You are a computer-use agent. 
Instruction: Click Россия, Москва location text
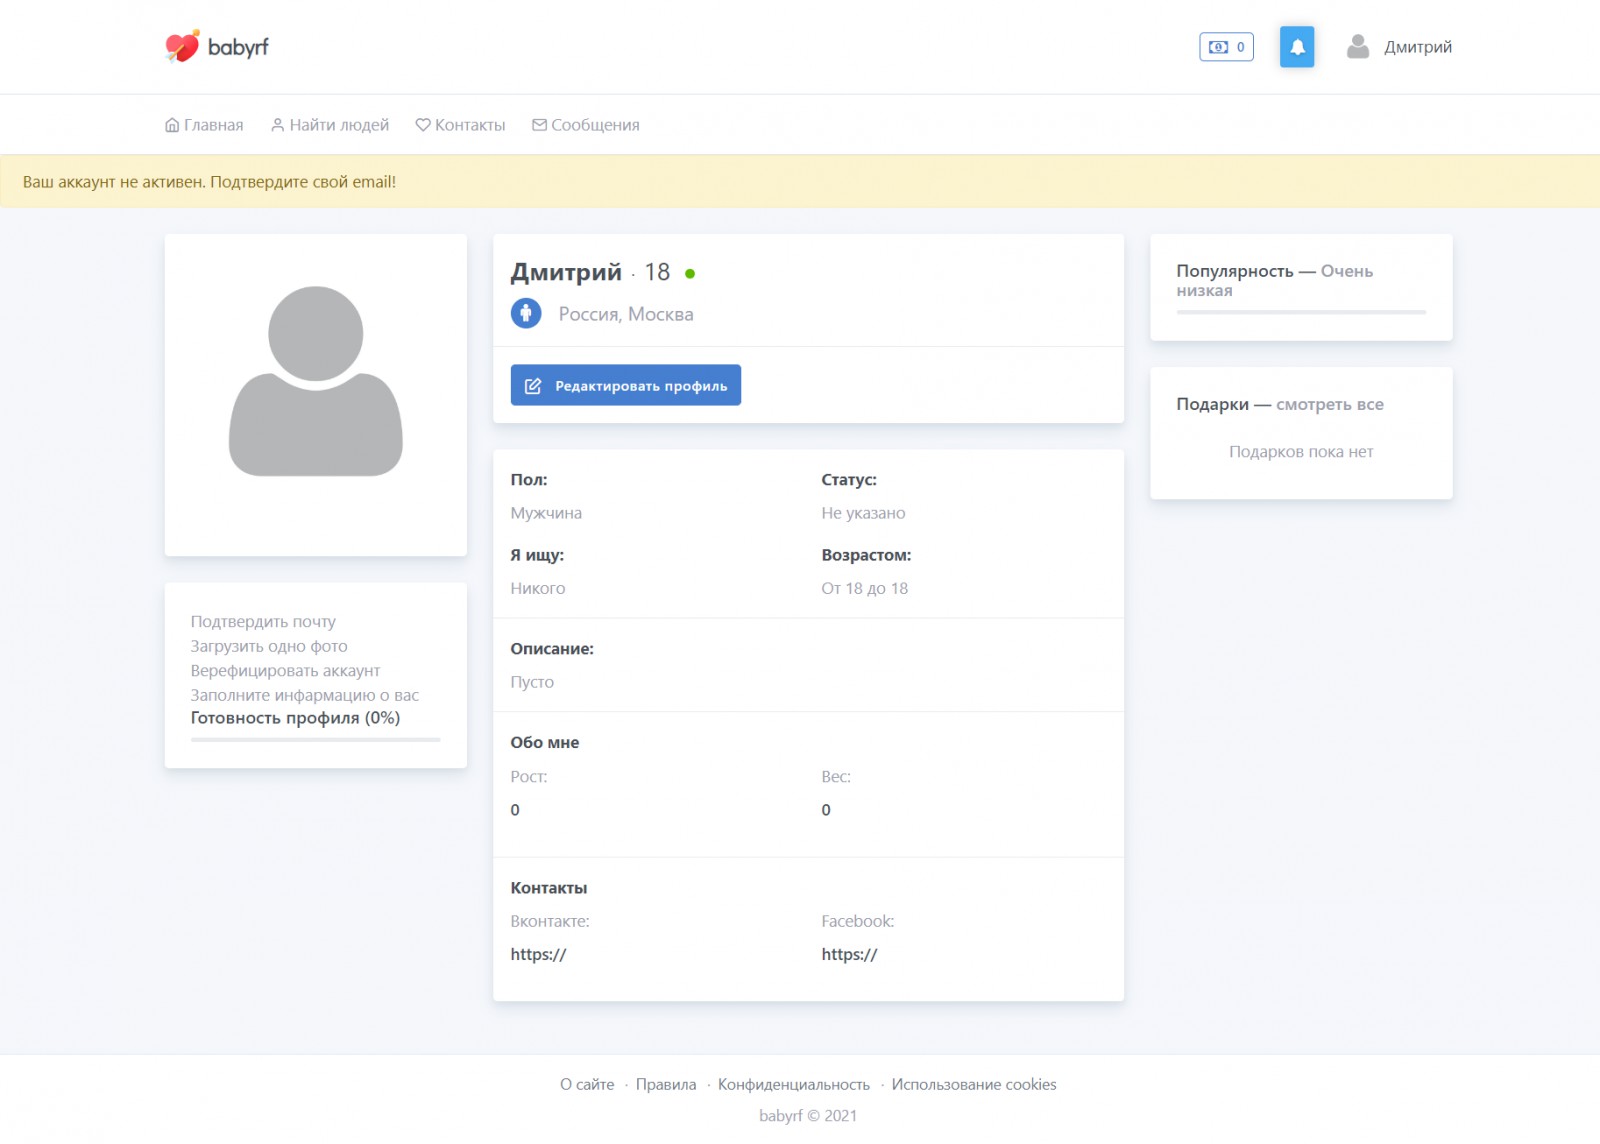tap(626, 314)
